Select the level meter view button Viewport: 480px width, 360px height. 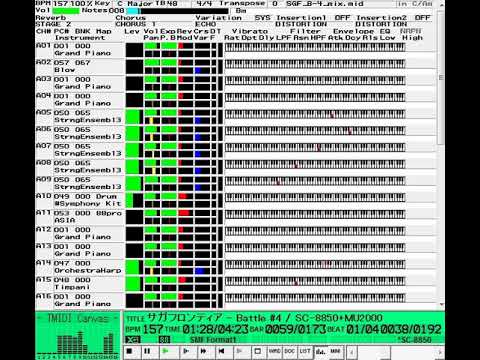[x=320, y=351]
